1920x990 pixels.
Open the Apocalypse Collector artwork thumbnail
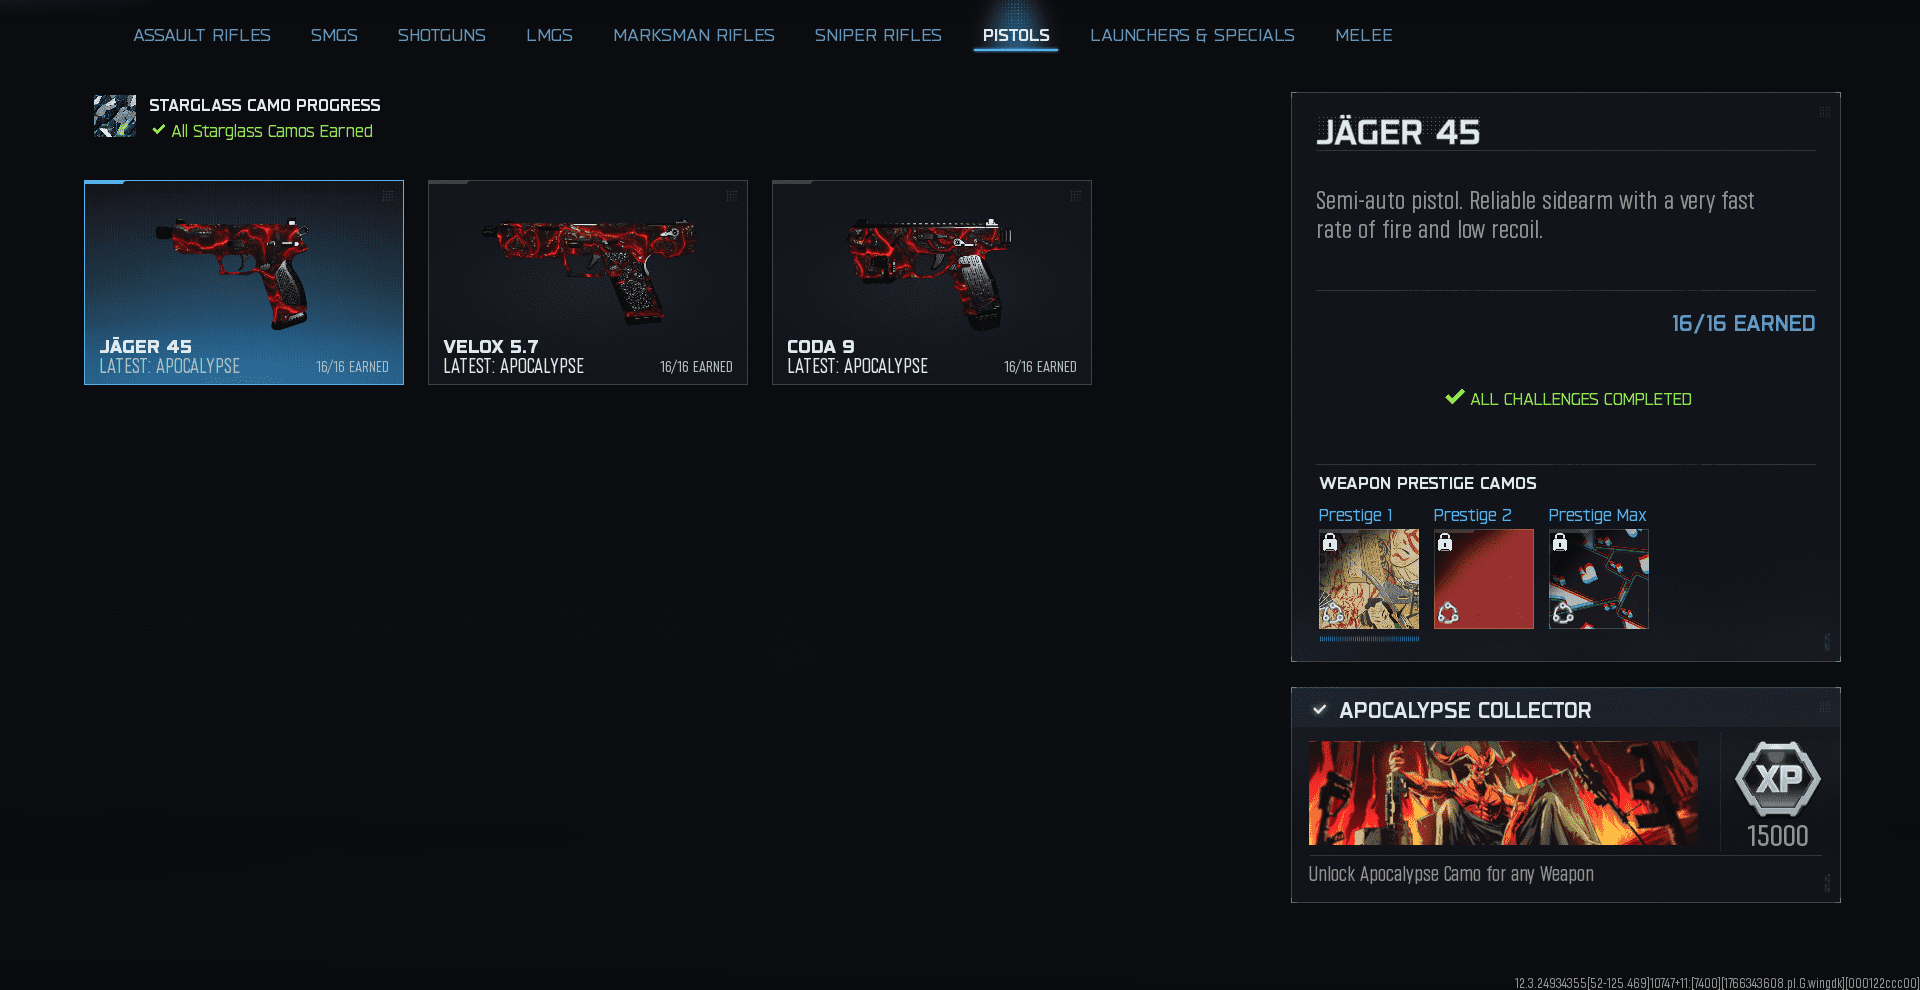click(x=1503, y=793)
